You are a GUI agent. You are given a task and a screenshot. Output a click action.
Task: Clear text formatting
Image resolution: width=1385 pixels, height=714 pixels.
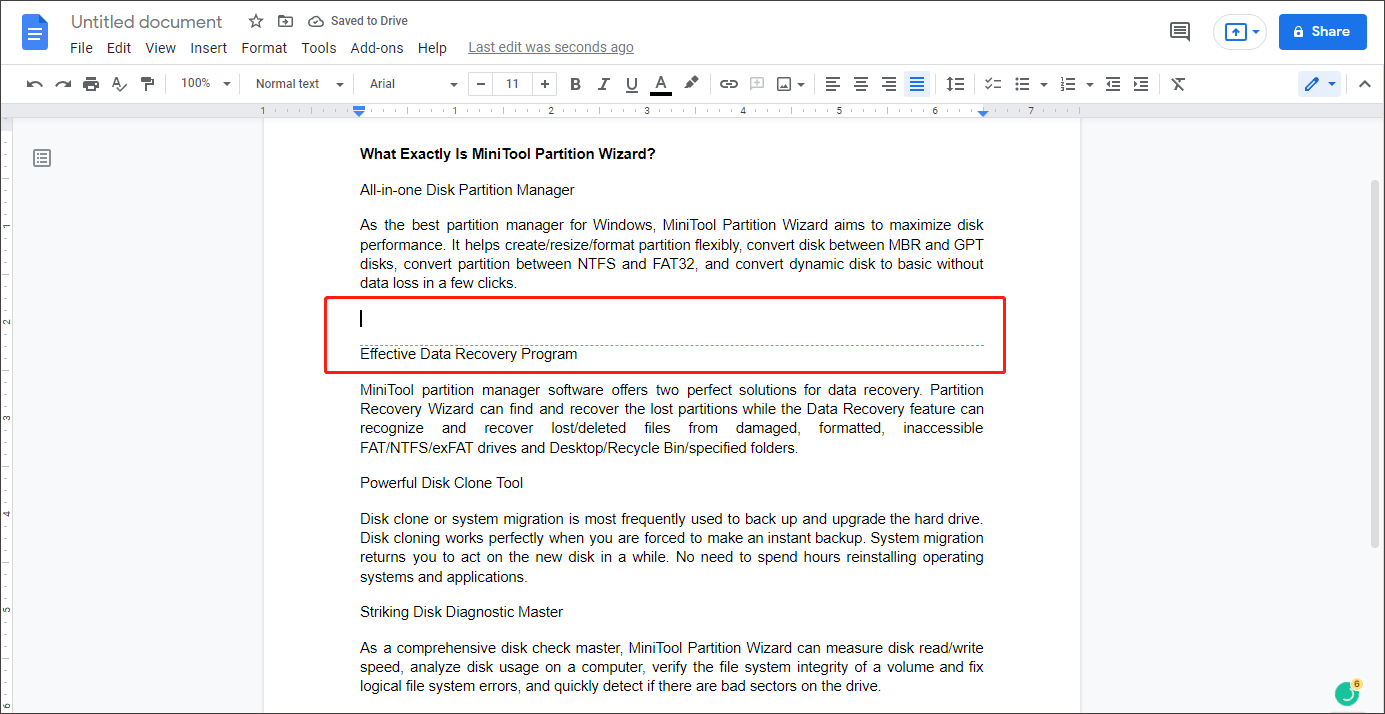coord(1178,84)
